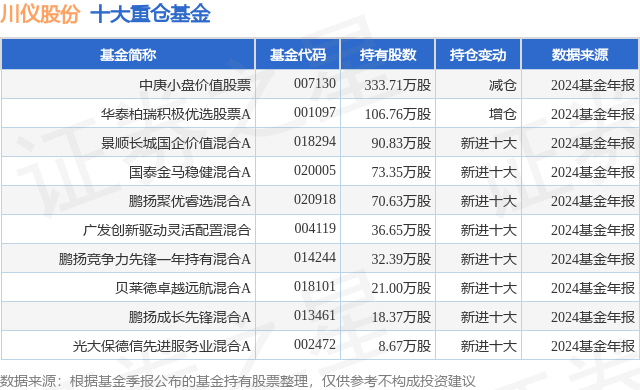
Task: Click fund name 华泰柏瑞积极优选股票A
Action: click(176, 114)
